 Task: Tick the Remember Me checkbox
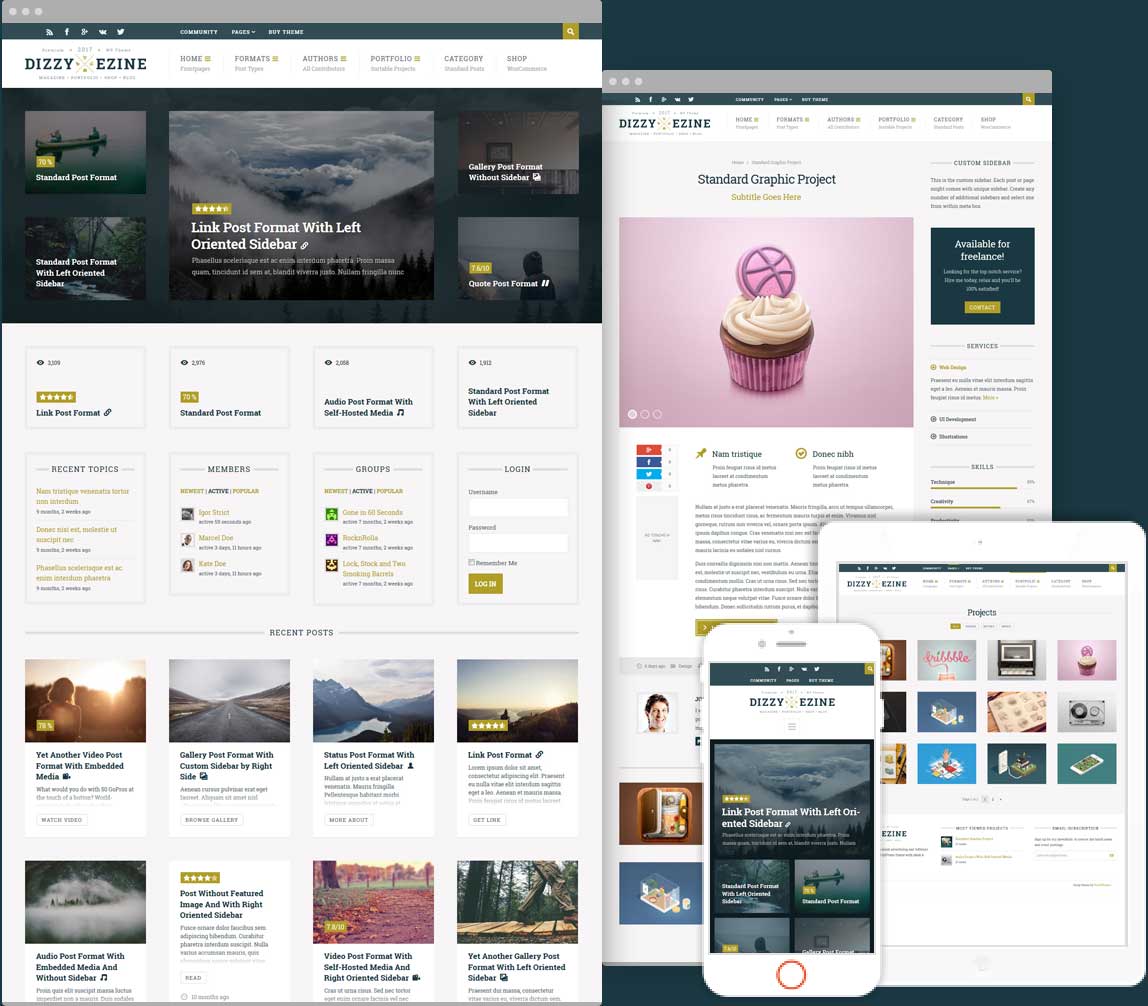[x=472, y=563]
